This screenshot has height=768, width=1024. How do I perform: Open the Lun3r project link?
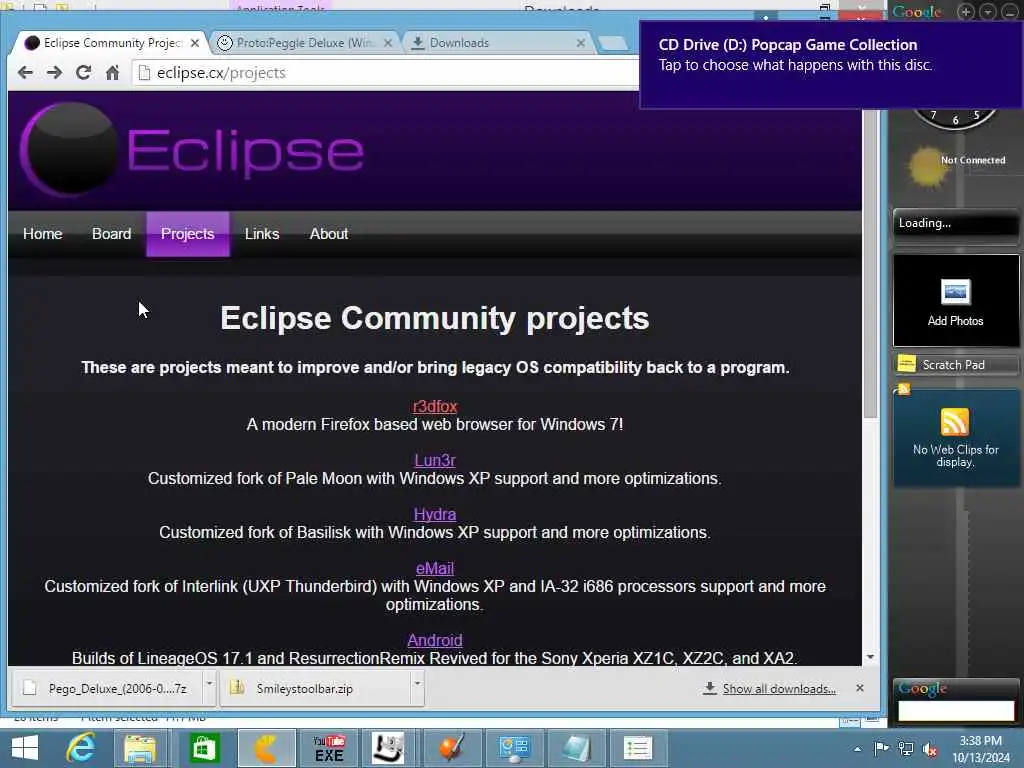pos(435,460)
